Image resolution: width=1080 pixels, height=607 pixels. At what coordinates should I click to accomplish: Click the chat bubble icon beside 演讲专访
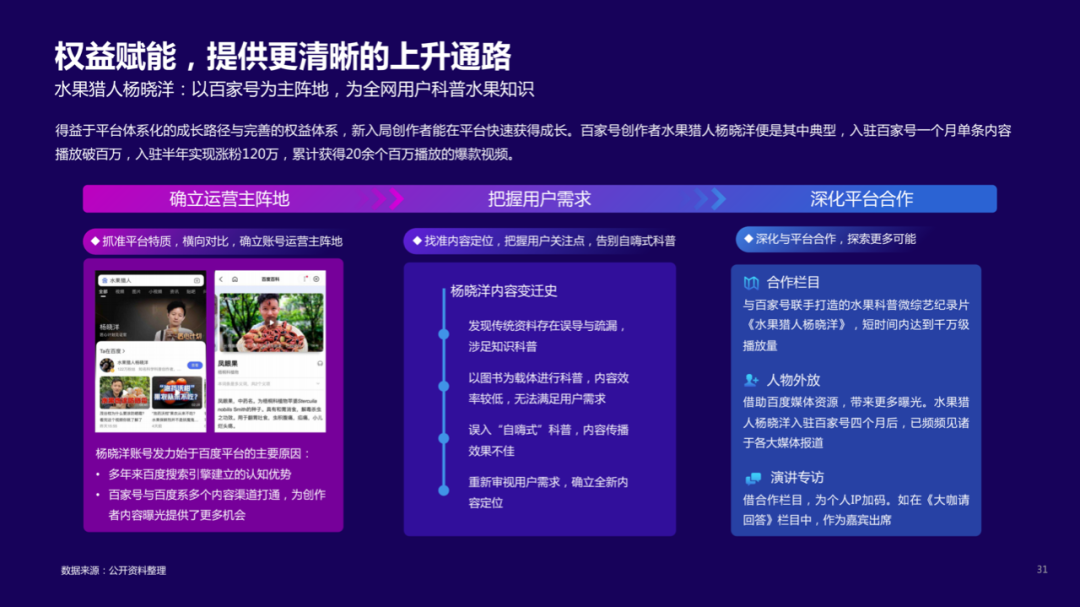click(x=753, y=477)
